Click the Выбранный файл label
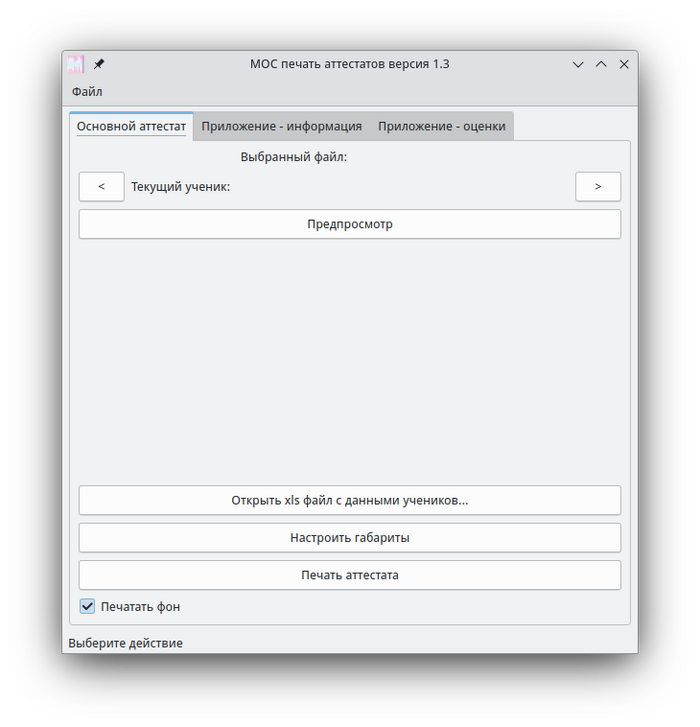Image resolution: width=700 pixels, height=727 pixels. (293, 157)
